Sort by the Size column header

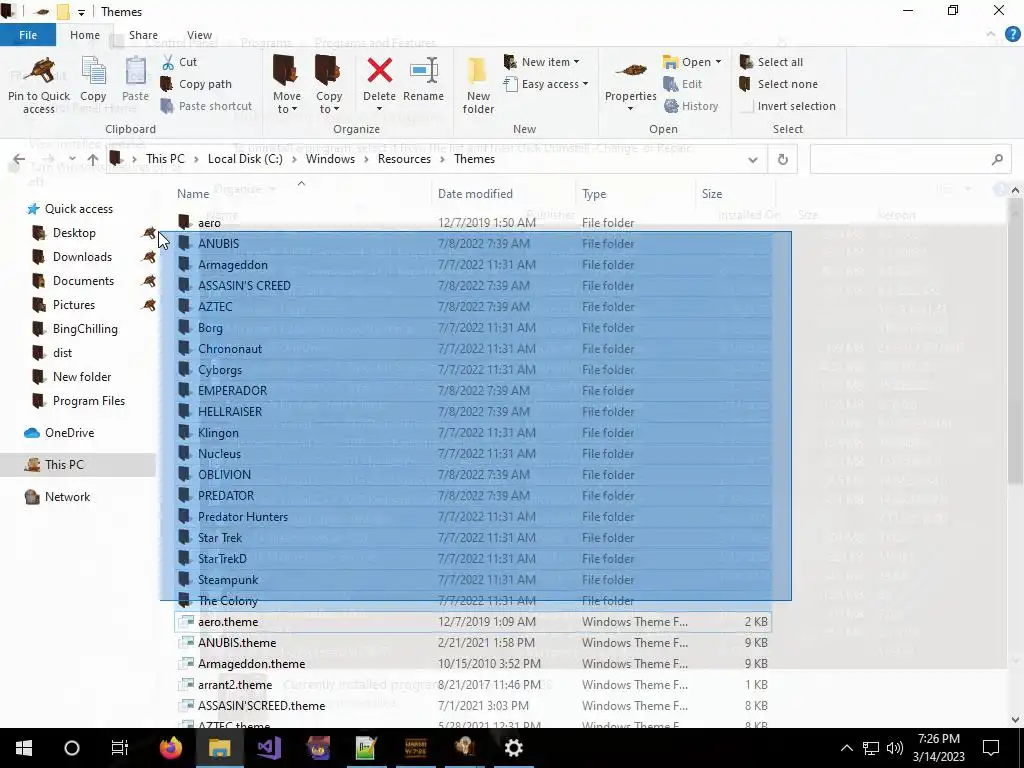click(735, 194)
